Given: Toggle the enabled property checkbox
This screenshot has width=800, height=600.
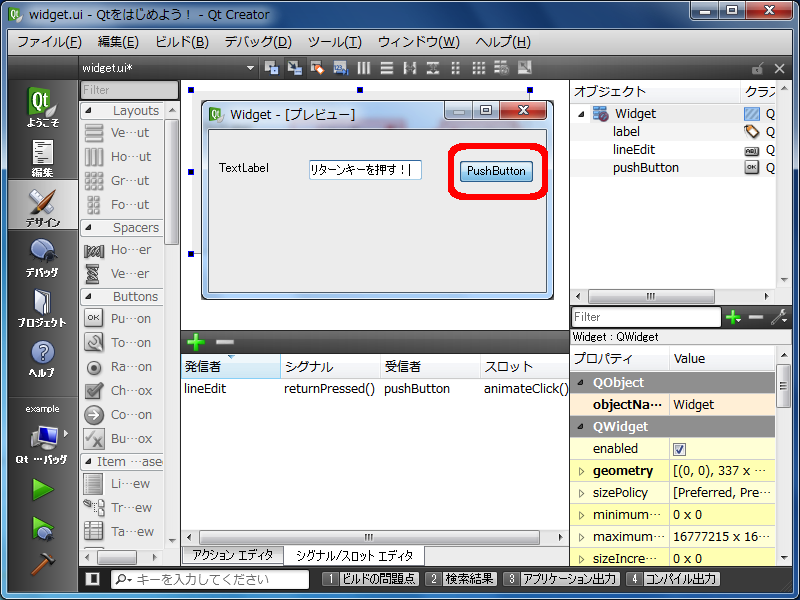Looking at the screenshot, I should 680,449.
